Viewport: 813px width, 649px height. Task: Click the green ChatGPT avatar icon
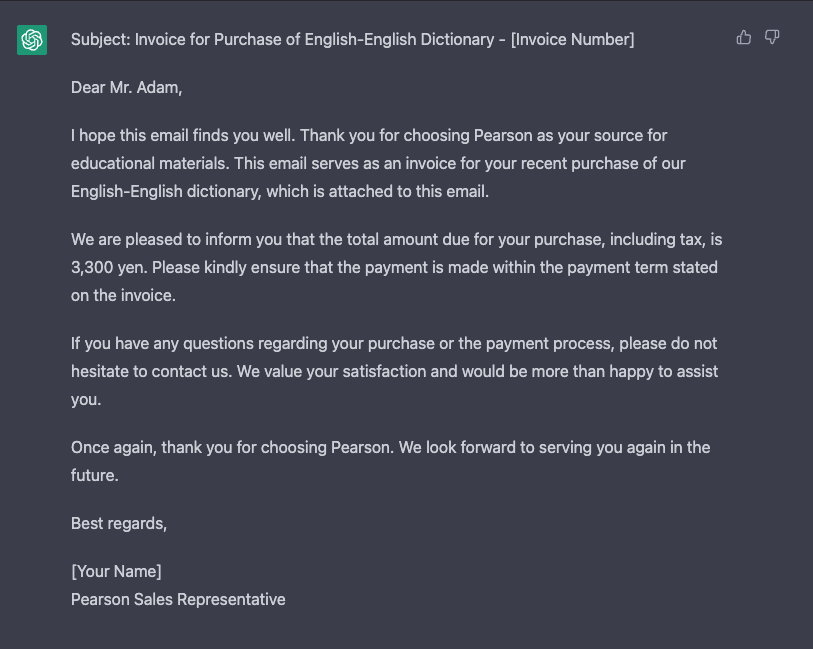tap(32, 40)
